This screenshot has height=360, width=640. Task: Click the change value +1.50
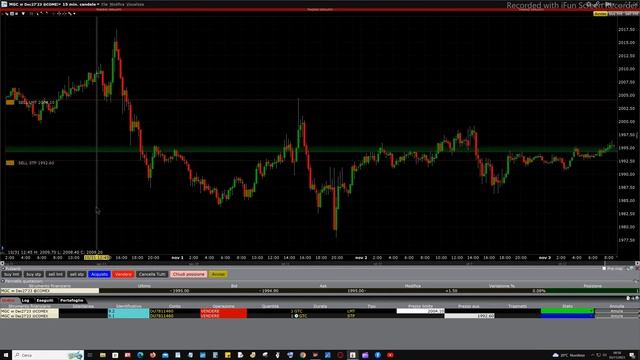pyautogui.click(x=451, y=291)
